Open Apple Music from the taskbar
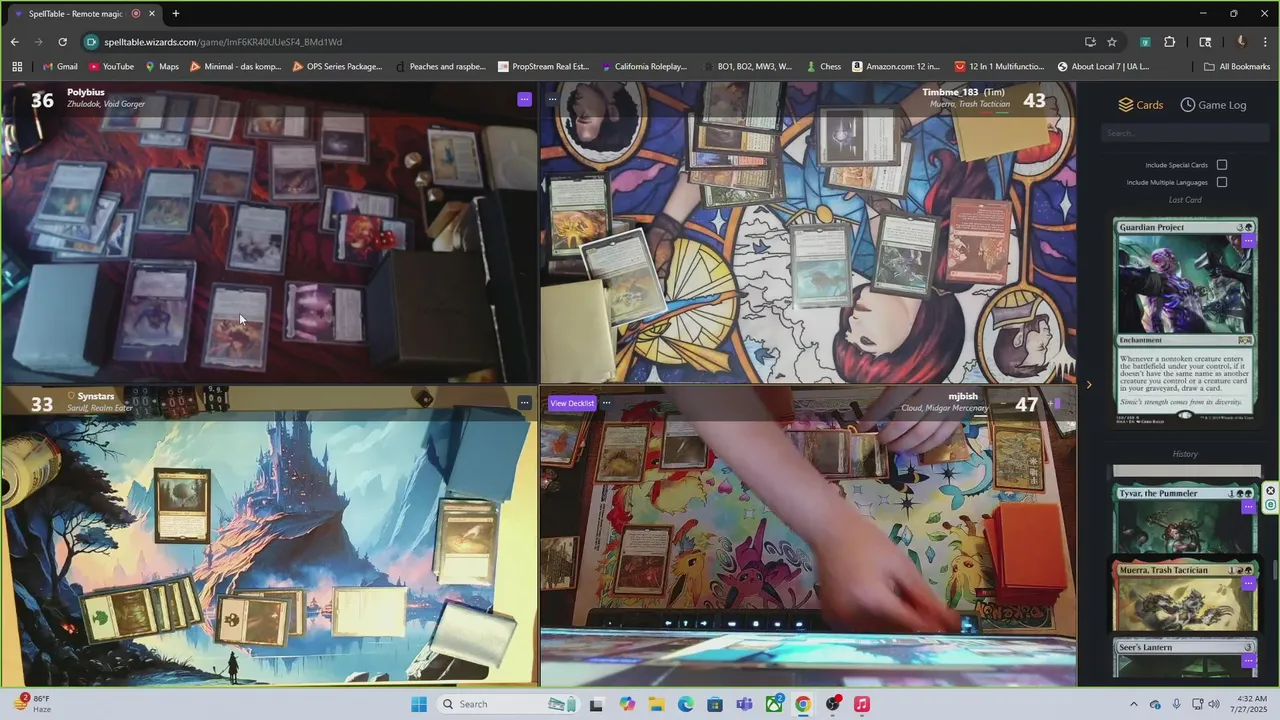Viewport: 1280px width, 720px height. [x=862, y=704]
